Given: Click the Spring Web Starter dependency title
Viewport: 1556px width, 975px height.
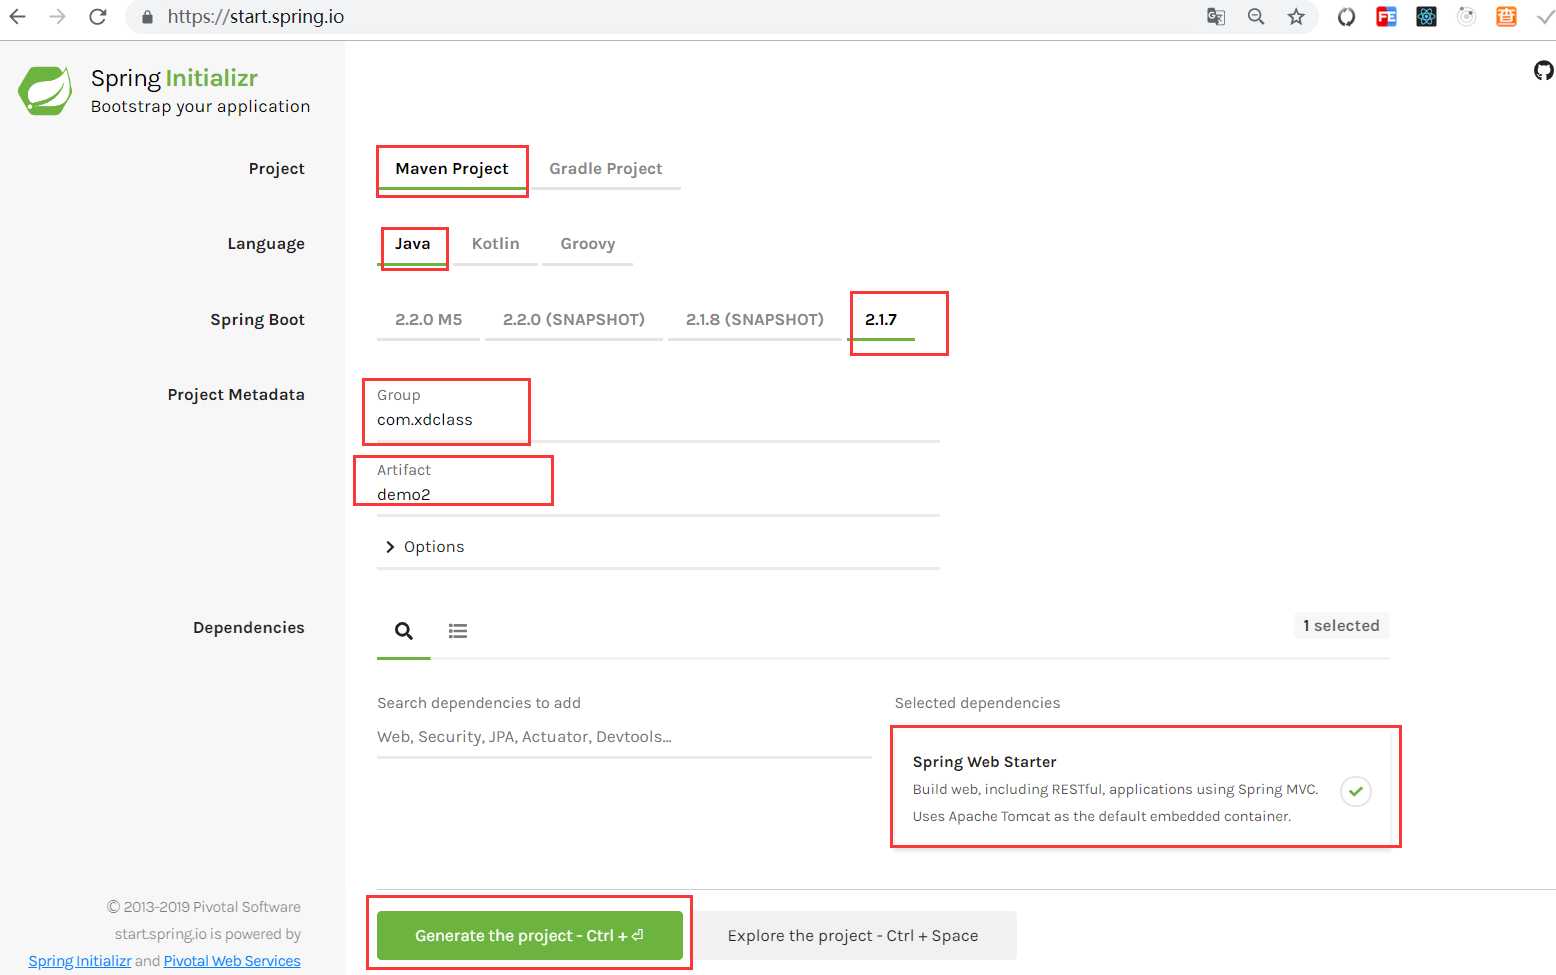Looking at the screenshot, I should [984, 762].
